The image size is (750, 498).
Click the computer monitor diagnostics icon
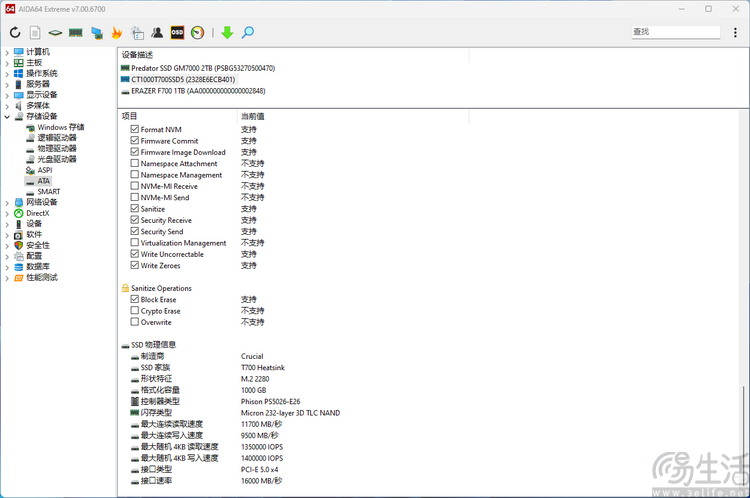point(97,33)
